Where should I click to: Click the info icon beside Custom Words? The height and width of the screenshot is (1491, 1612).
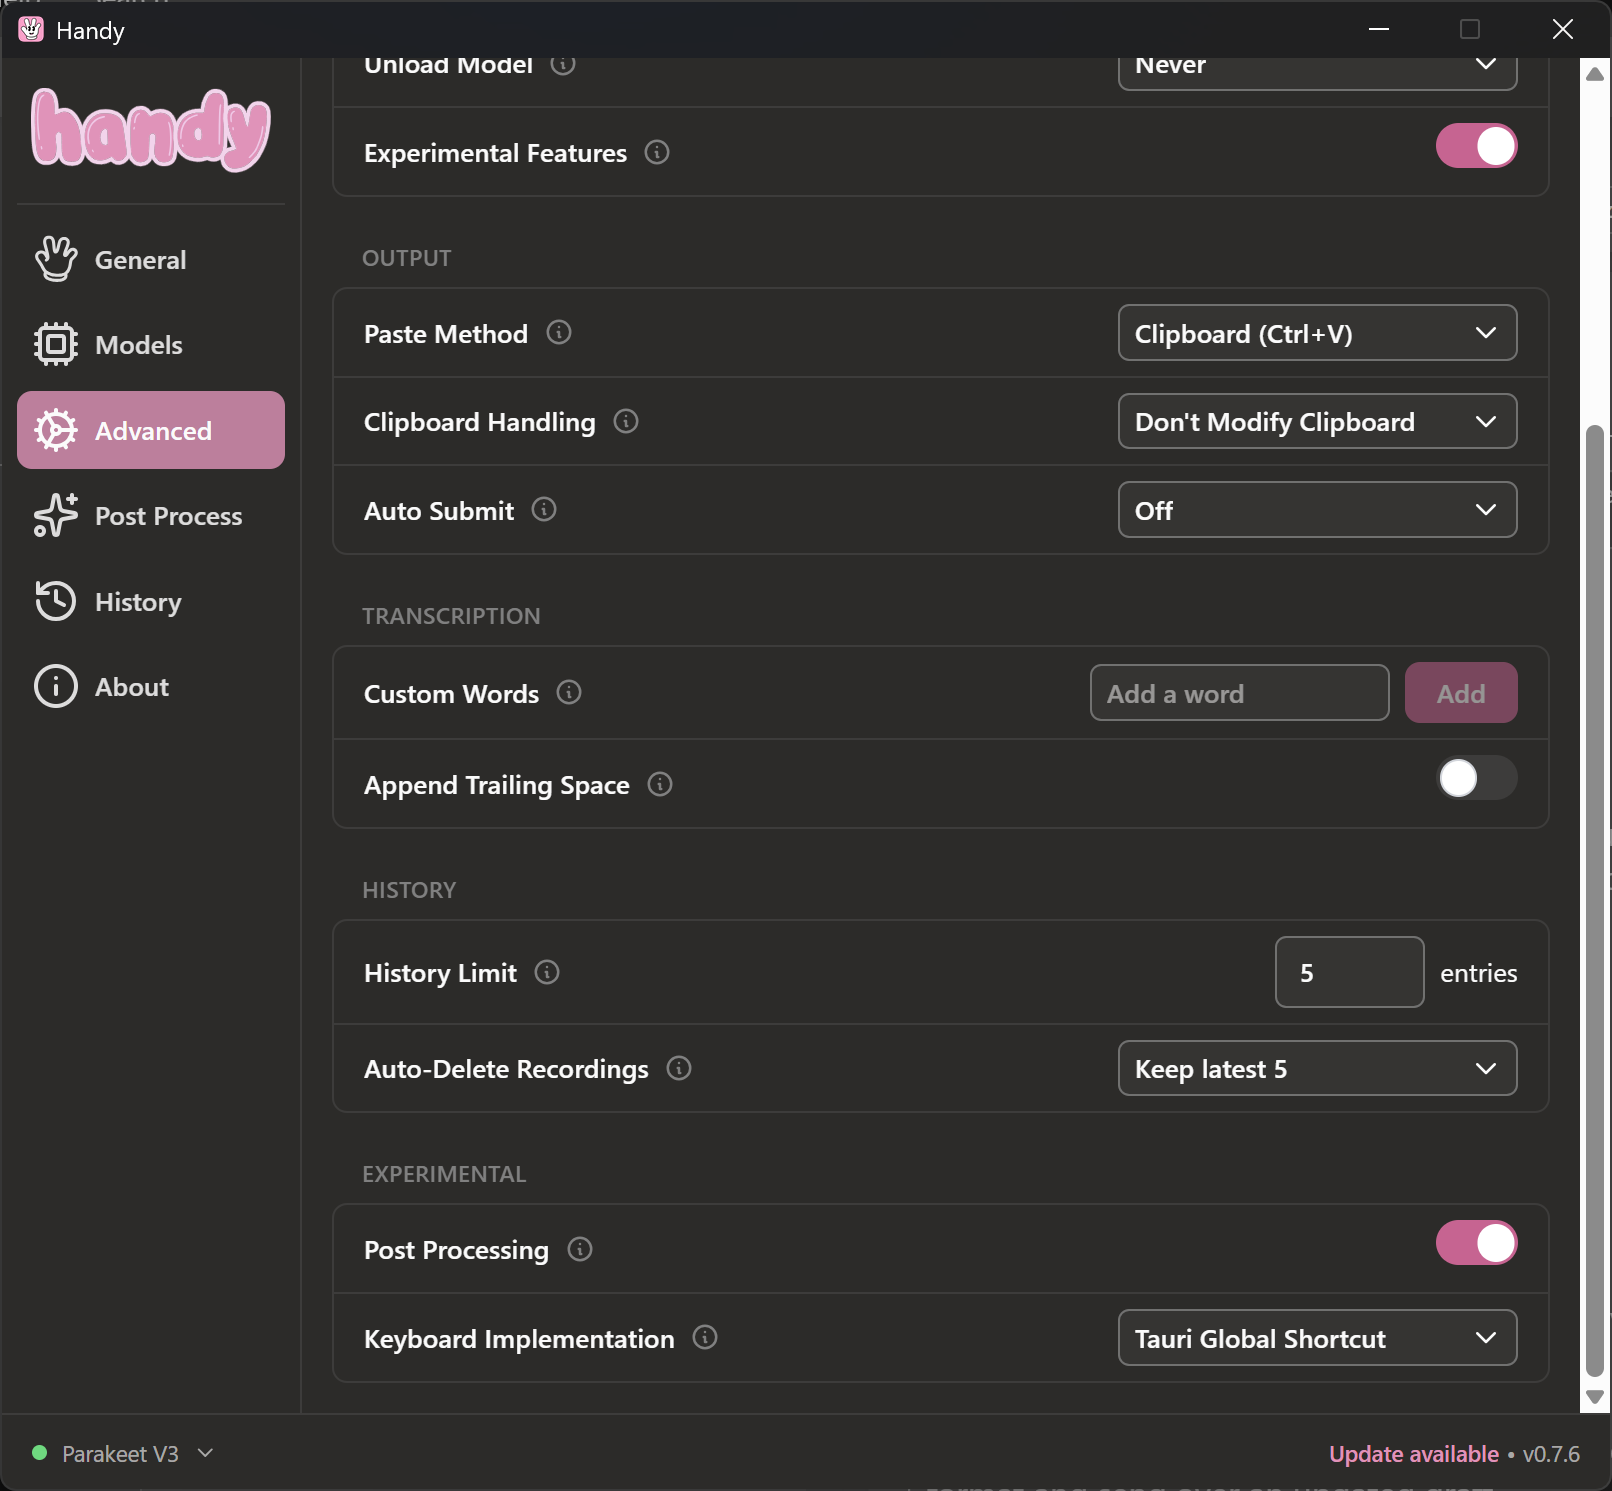click(568, 692)
